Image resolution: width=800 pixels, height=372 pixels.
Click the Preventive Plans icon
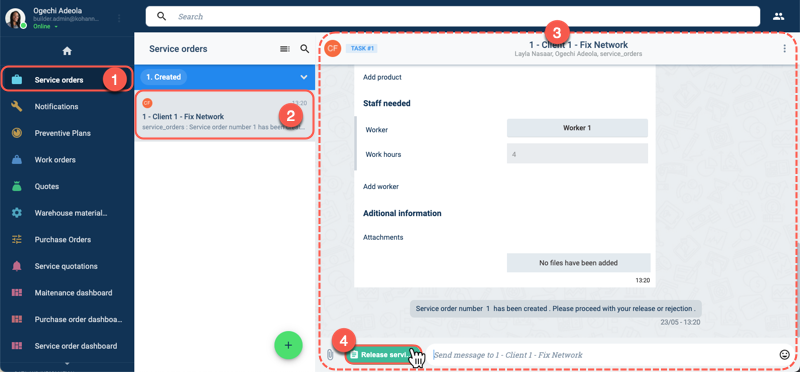coord(17,133)
